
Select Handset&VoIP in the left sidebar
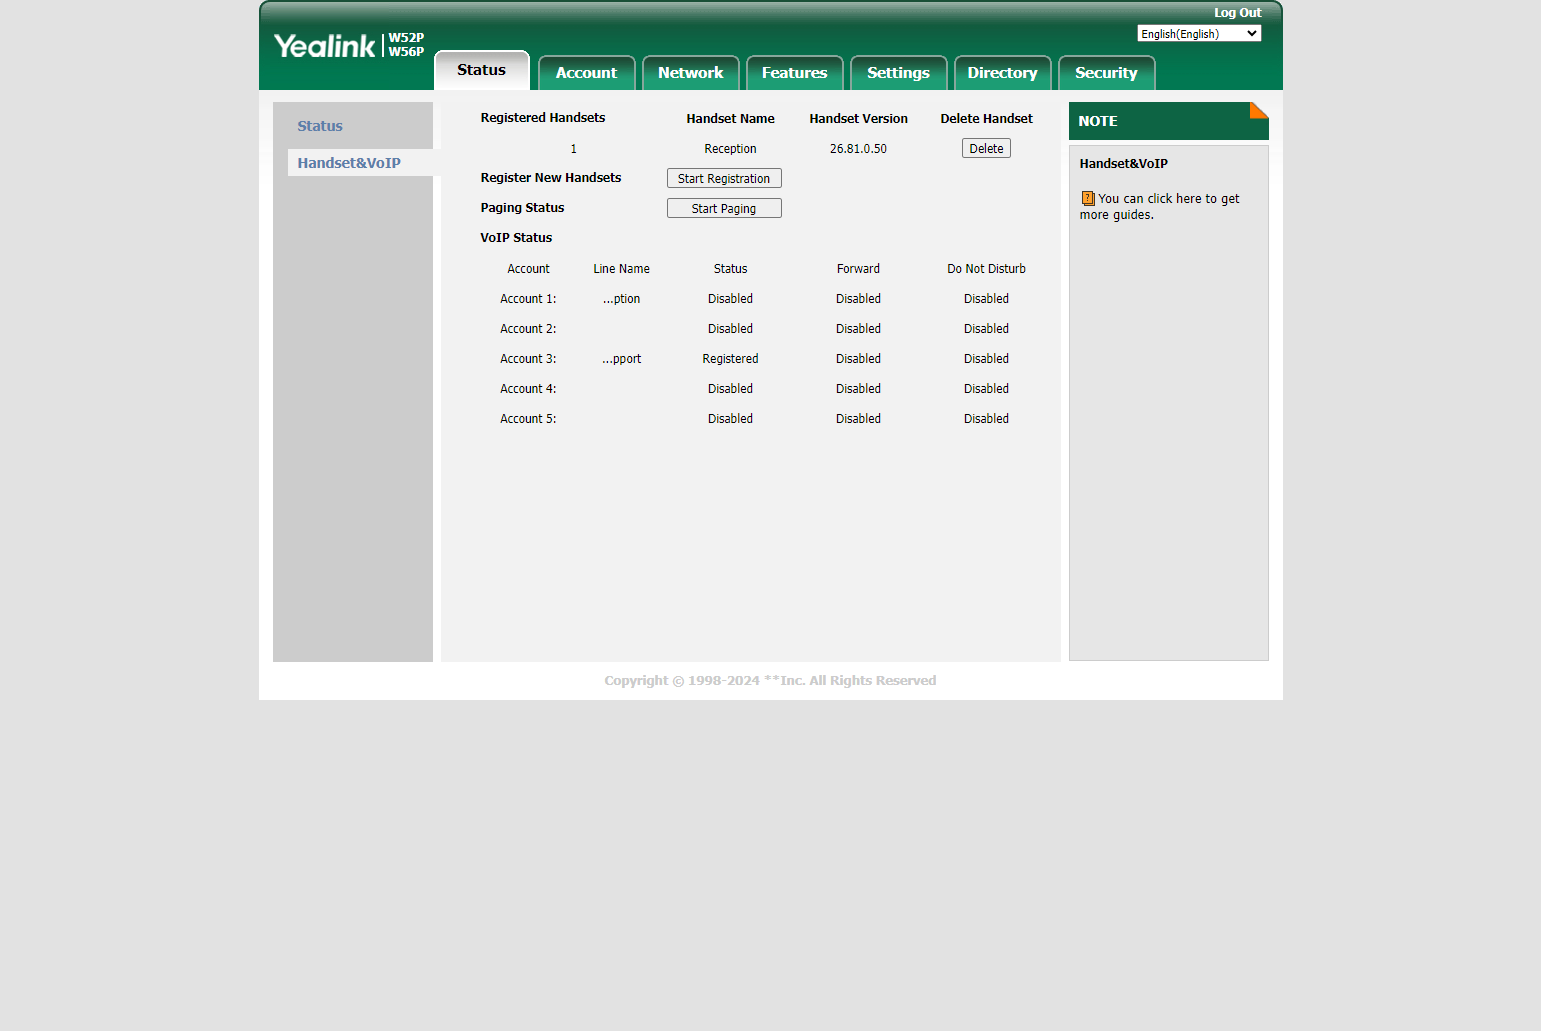[x=349, y=163]
